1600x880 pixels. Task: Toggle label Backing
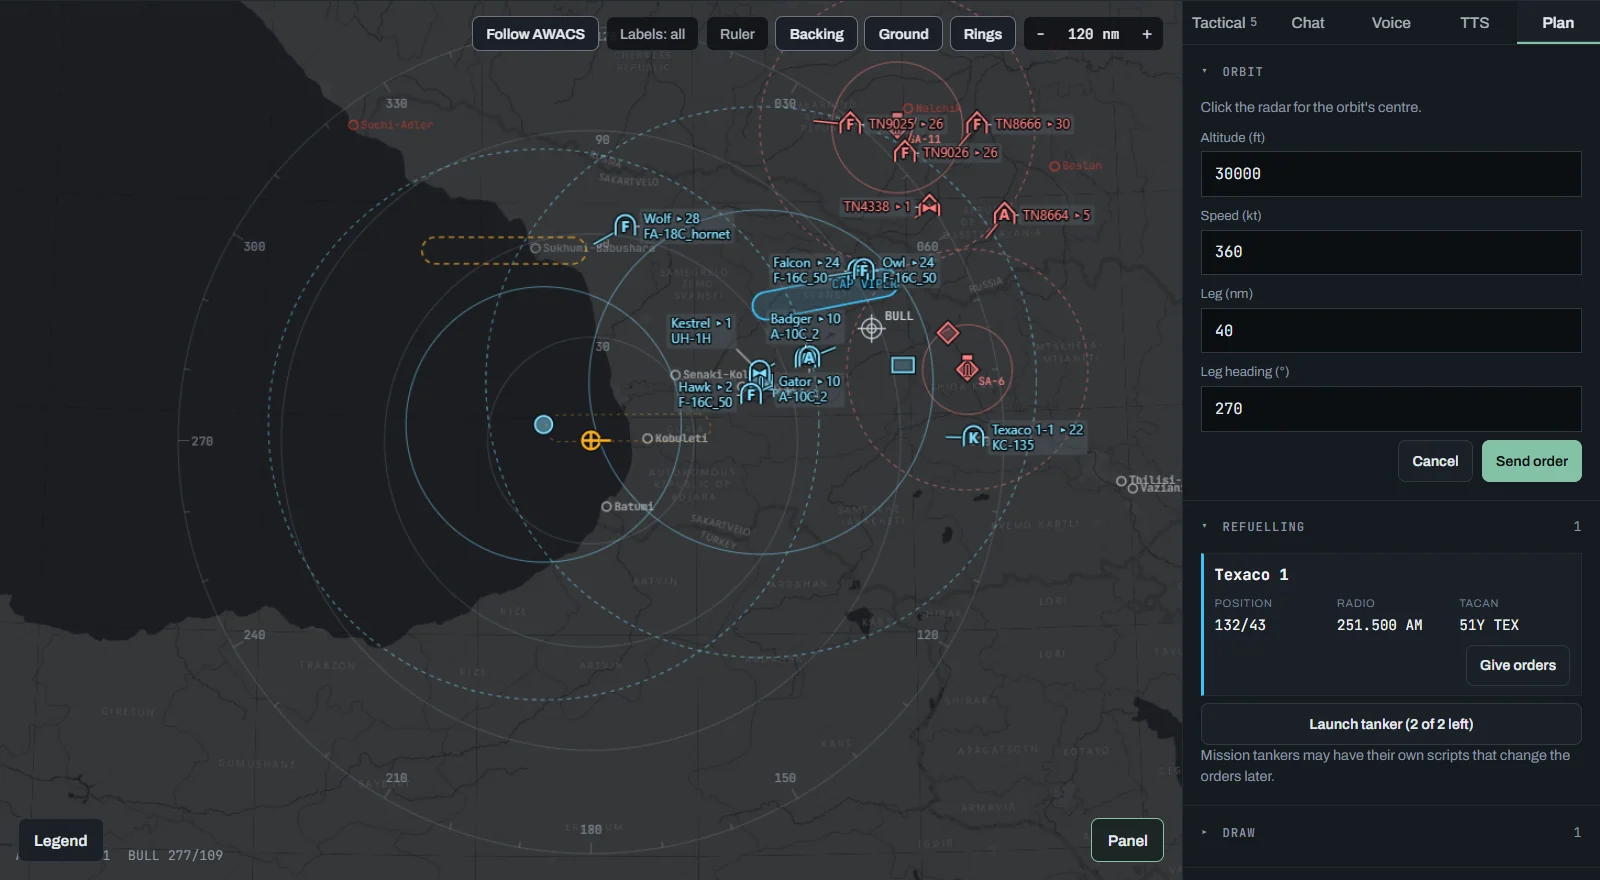coord(816,34)
